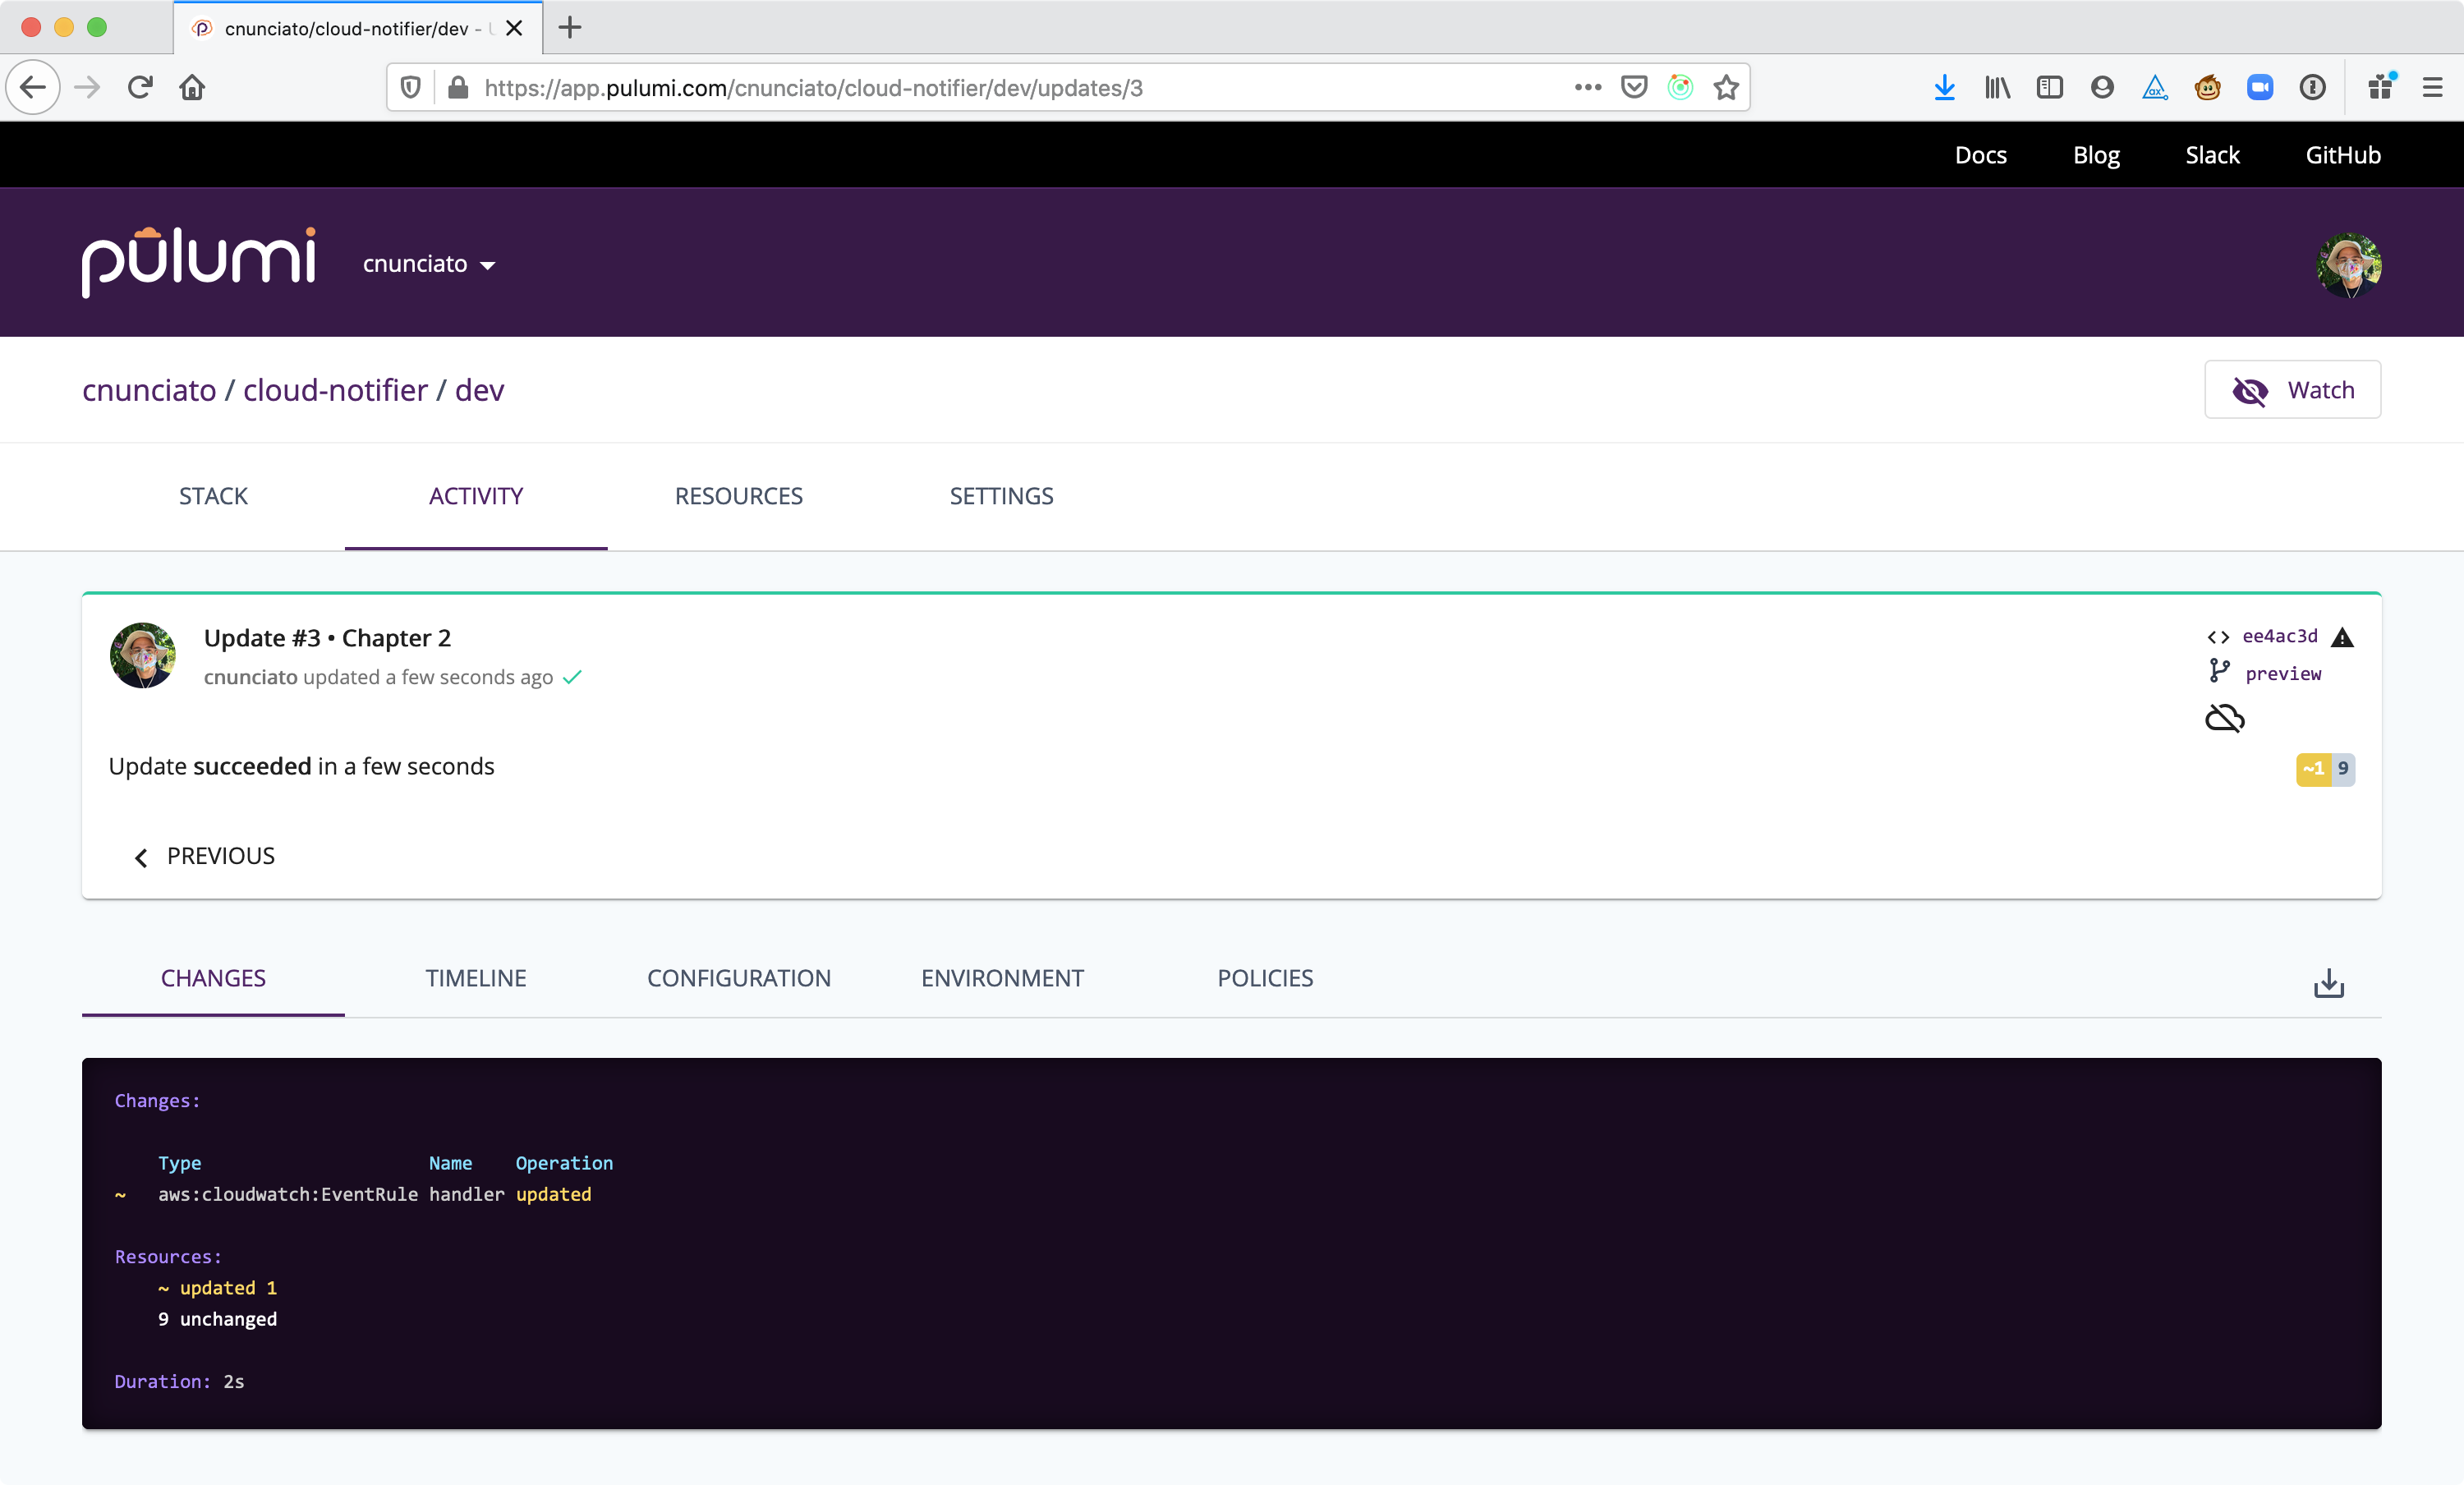This screenshot has width=2464, height=1485.
Task: Switch to the STACK tab
Action: click(x=213, y=496)
